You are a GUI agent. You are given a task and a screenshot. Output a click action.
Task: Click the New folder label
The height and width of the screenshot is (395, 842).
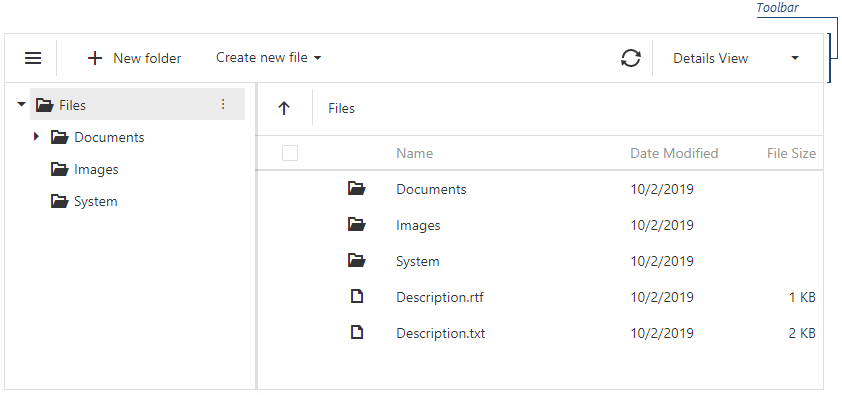pyautogui.click(x=147, y=58)
